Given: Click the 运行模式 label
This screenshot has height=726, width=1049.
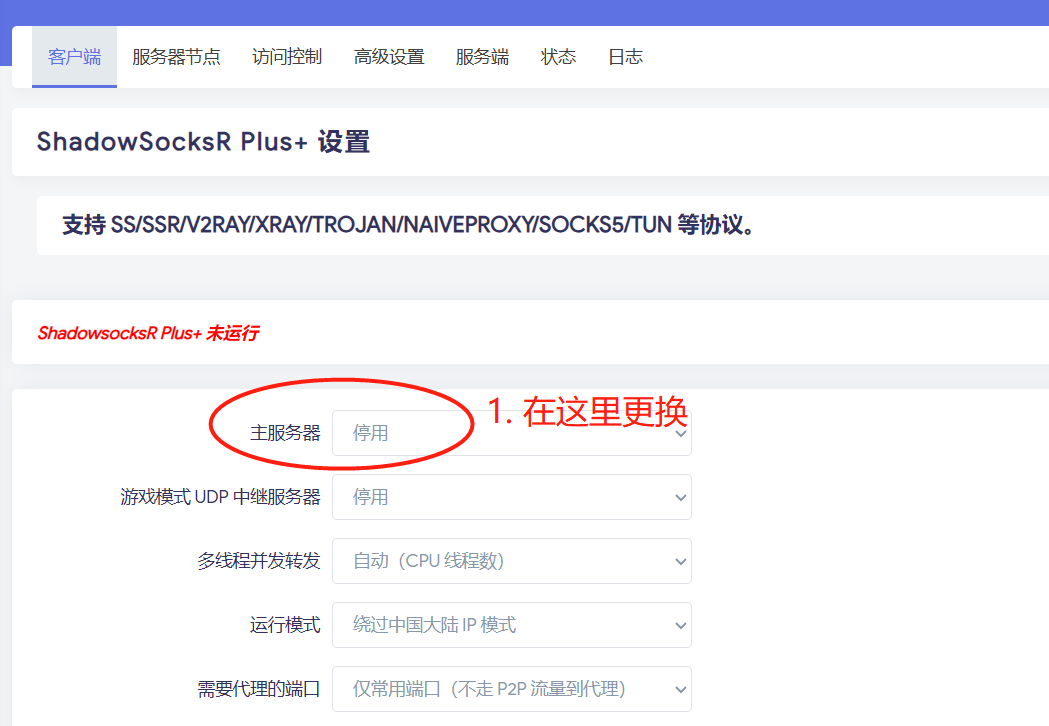Looking at the screenshot, I should (285, 625).
